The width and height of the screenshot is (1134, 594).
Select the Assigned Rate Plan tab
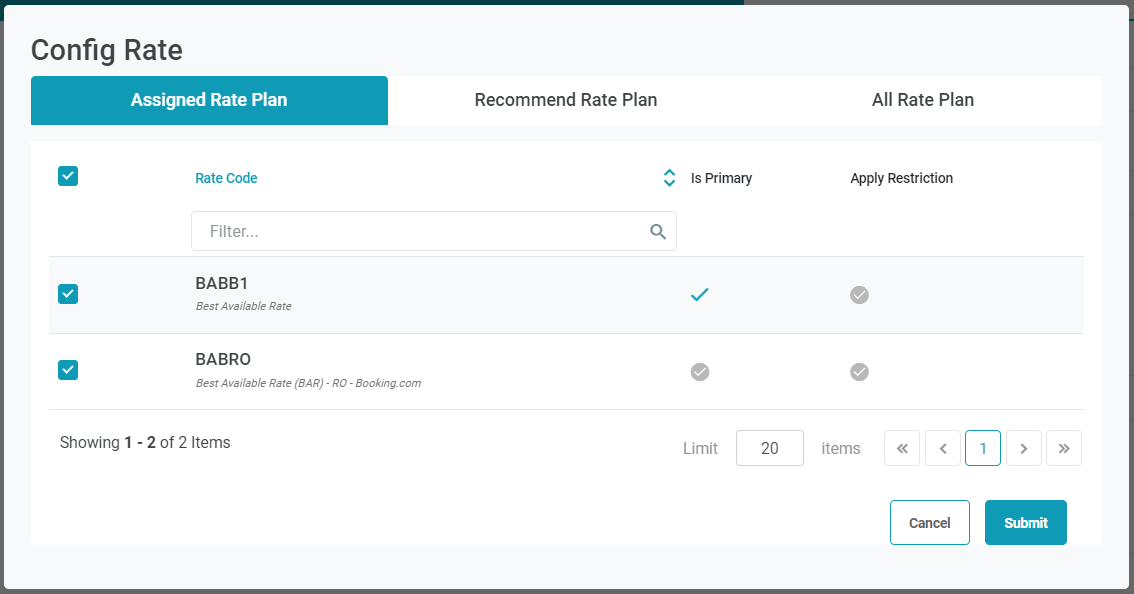209,100
